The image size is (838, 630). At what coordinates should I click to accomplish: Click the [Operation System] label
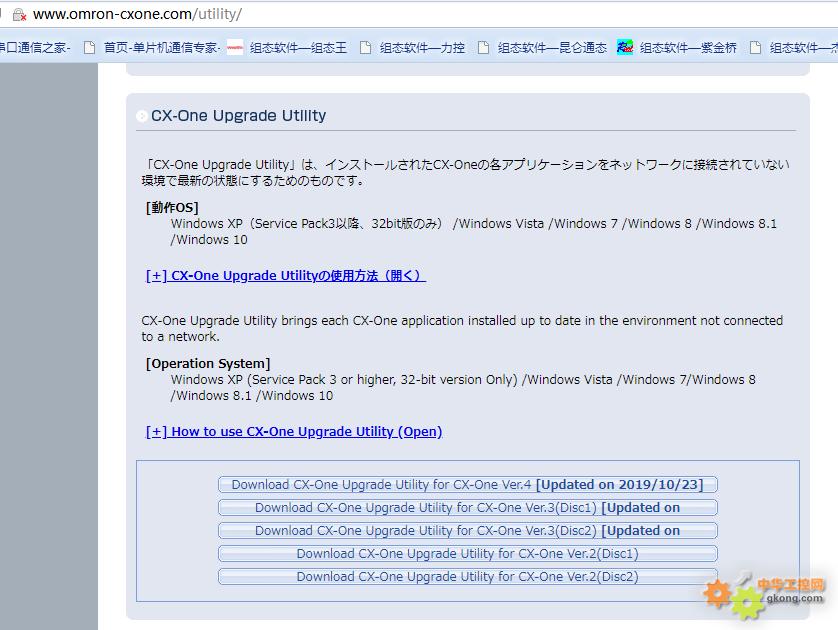pos(208,364)
